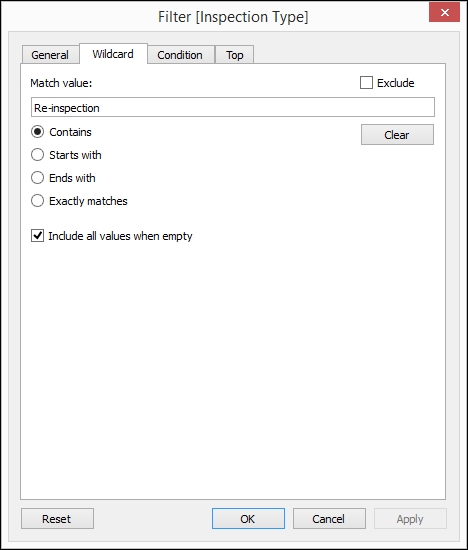
Task: Close the Filter dialog with X
Action: (444, 13)
